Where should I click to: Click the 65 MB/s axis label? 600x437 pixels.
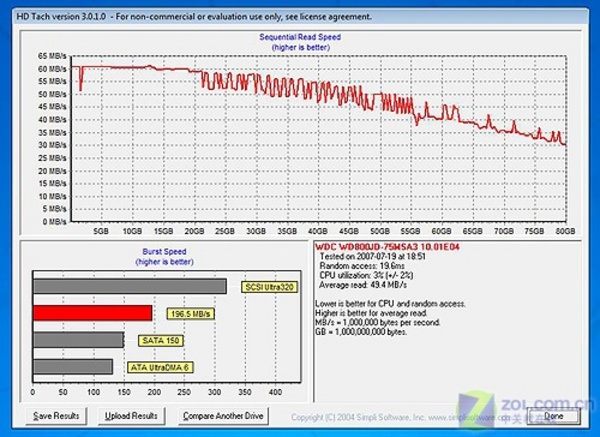[52, 56]
